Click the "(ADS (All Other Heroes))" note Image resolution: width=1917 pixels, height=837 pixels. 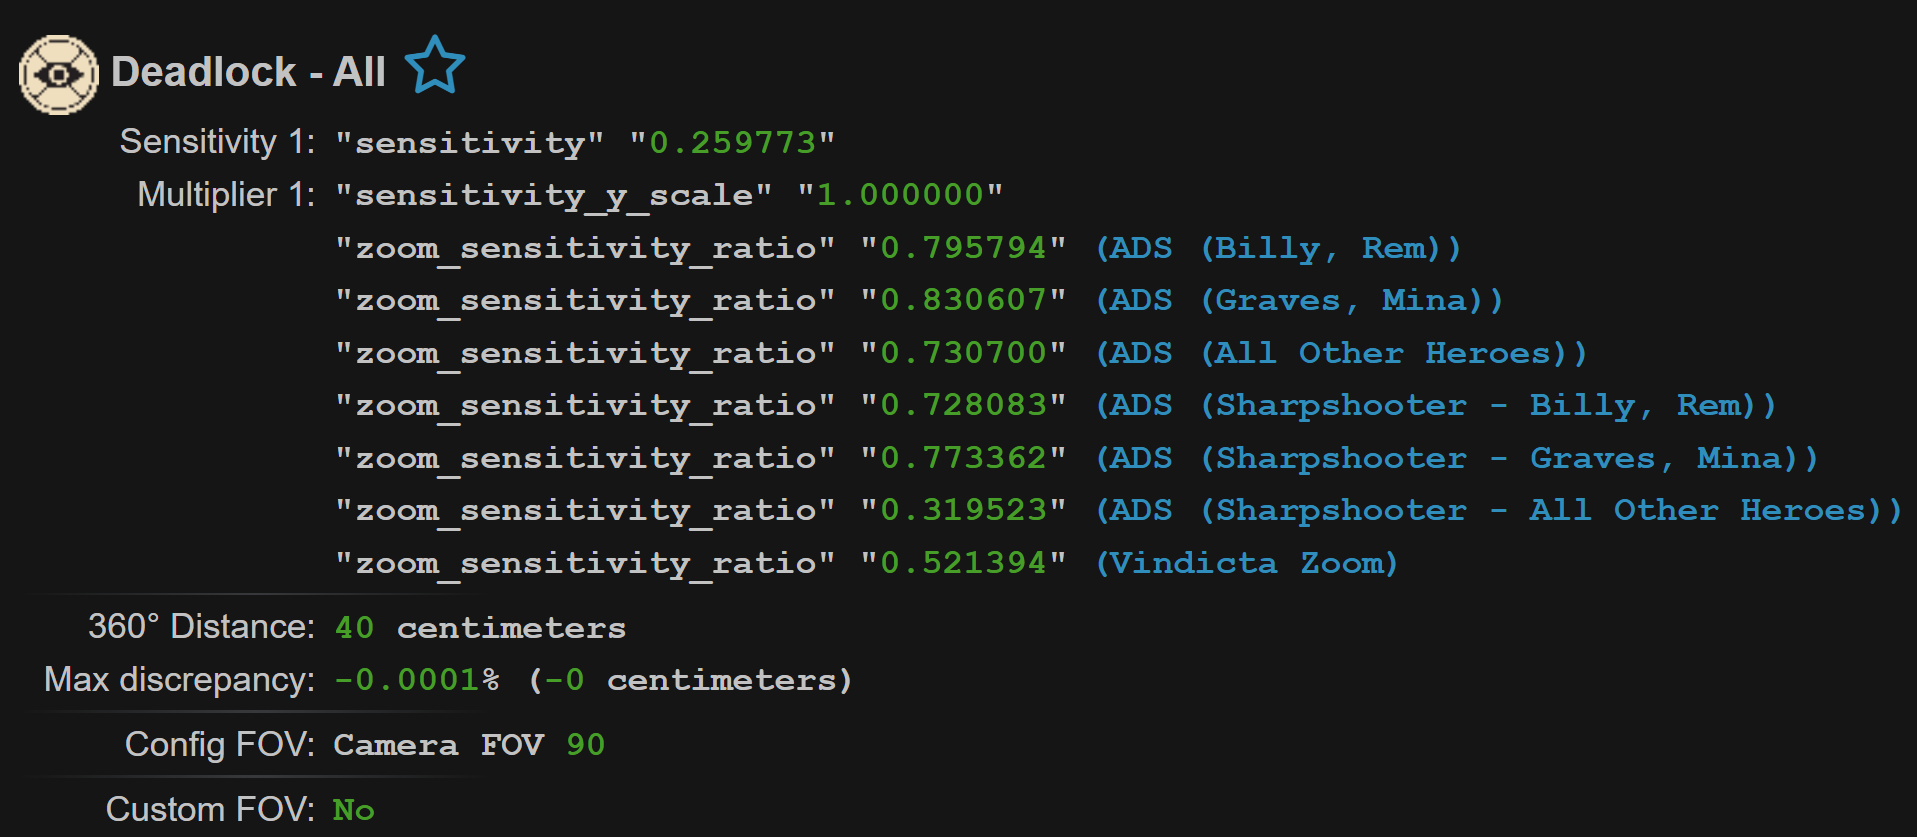pyautogui.click(x=1342, y=353)
